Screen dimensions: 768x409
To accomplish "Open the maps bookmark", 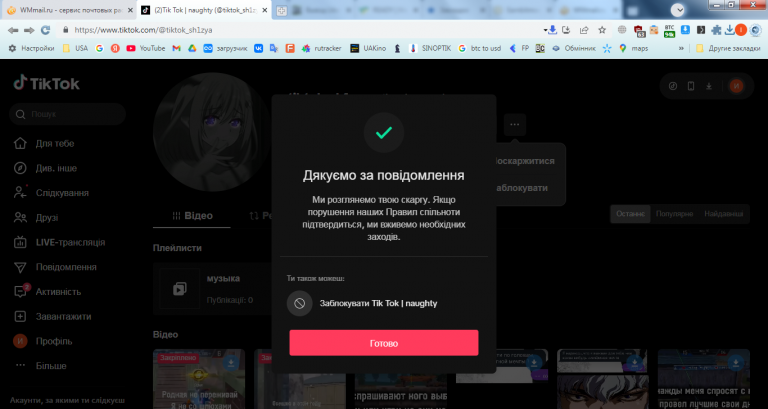I will click(633, 48).
